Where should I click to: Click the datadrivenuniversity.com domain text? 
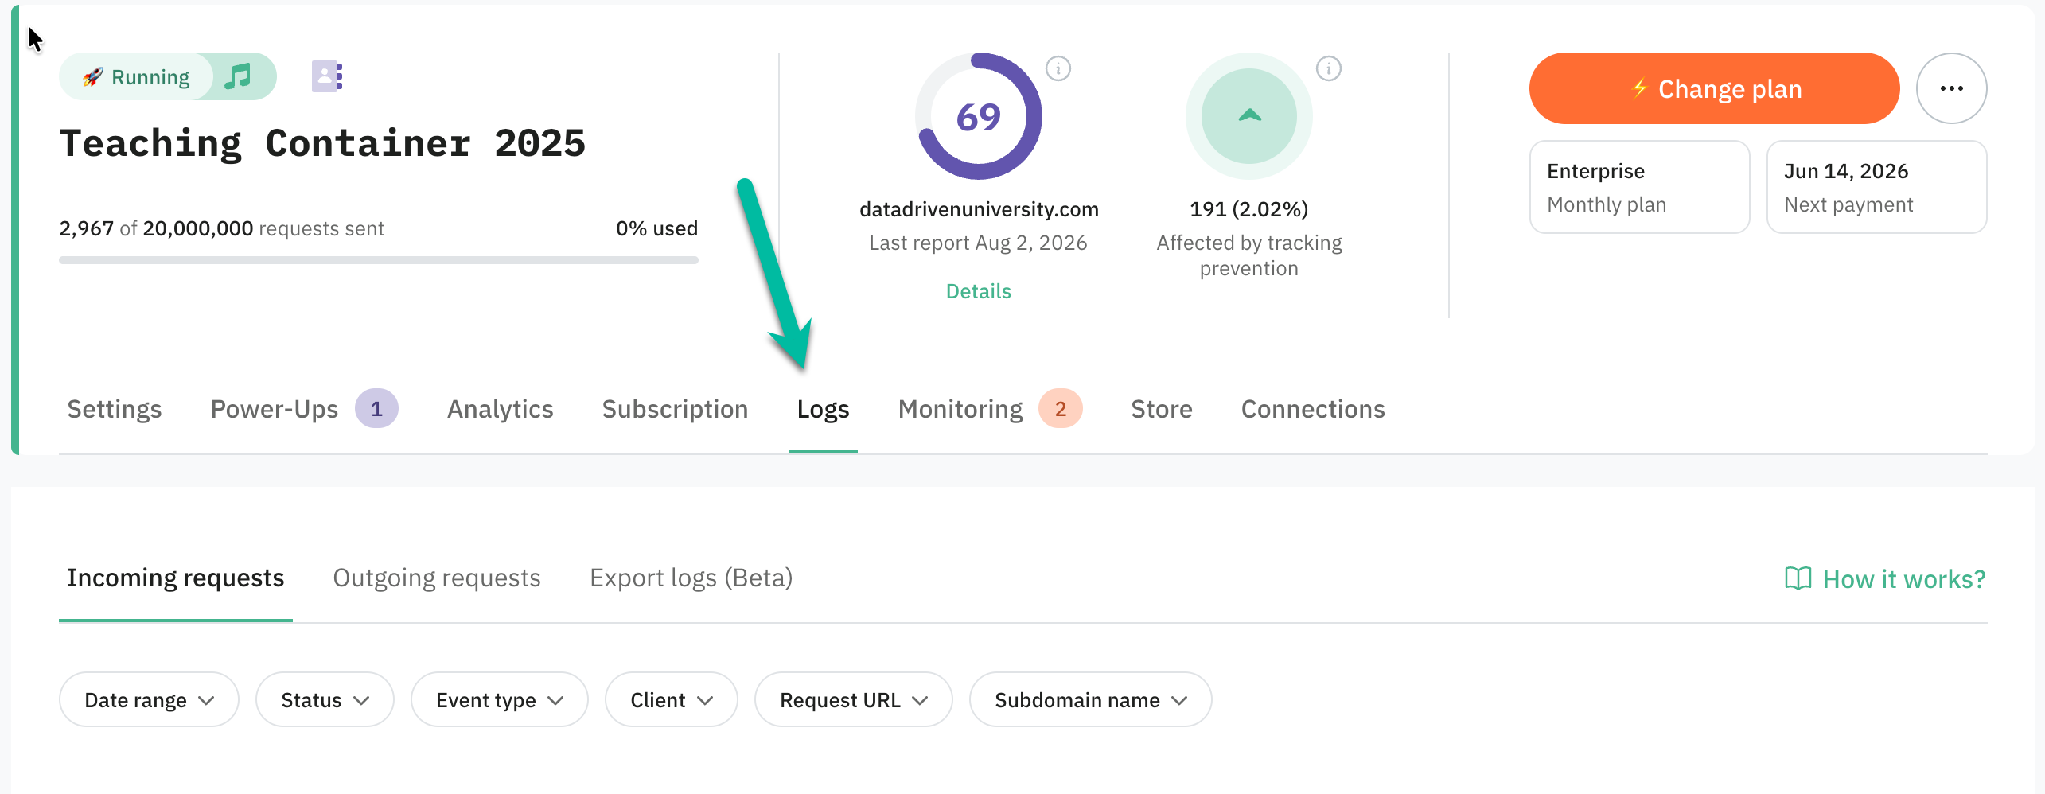tap(978, 209)
